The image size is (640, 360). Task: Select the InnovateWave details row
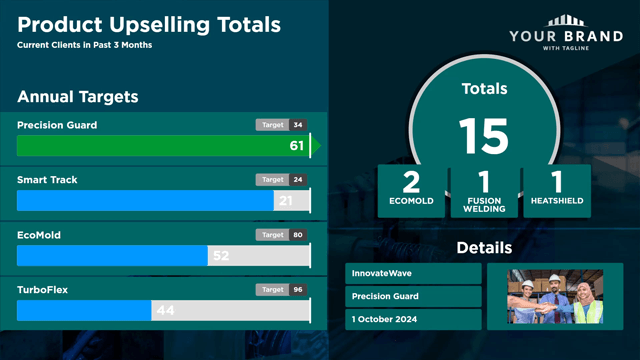(x=413, y=273)
